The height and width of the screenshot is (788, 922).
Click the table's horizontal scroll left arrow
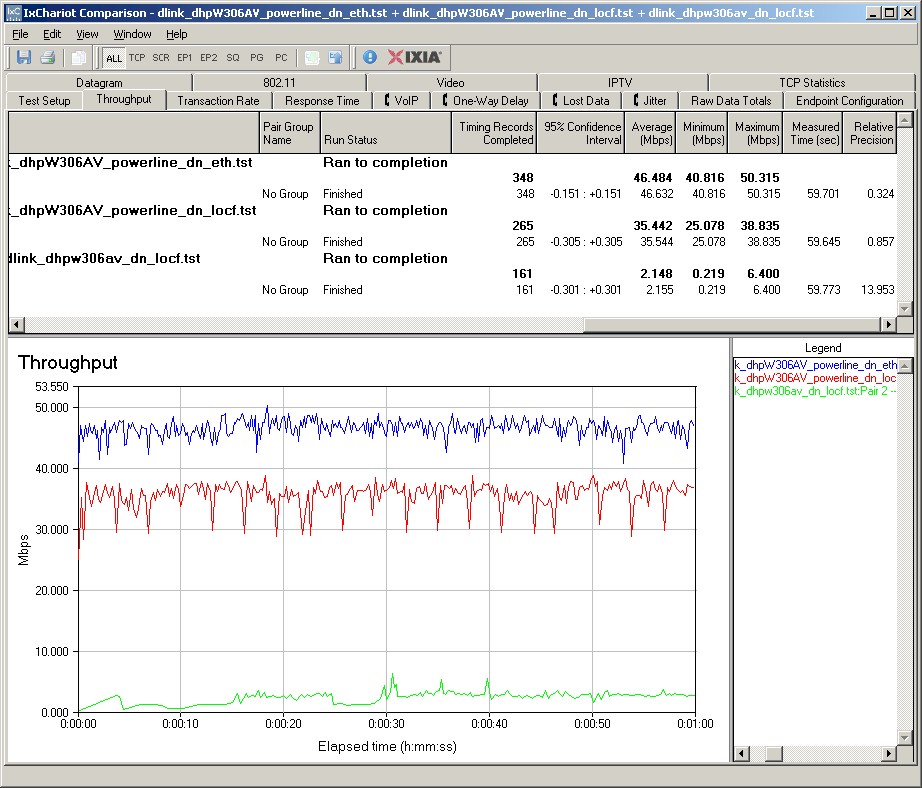(16, 324)
